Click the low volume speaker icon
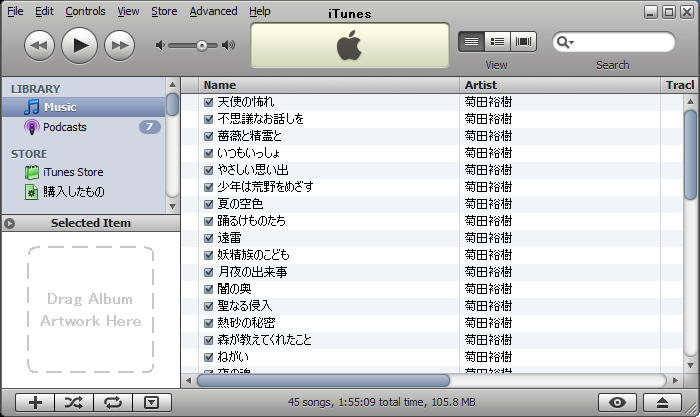Screen dimensions: 700x417 160,45
